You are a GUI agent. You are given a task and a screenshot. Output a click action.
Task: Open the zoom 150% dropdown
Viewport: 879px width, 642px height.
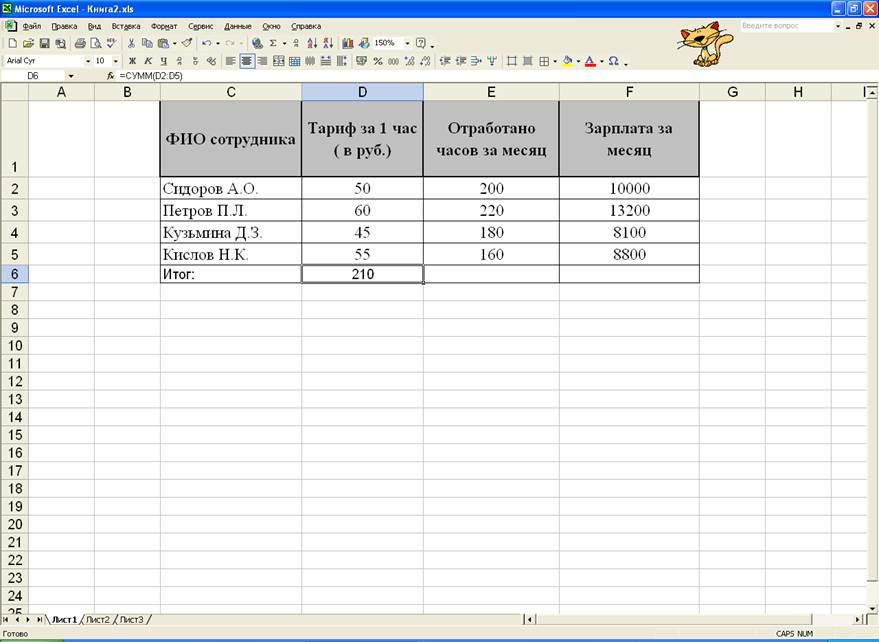pos(407,44)
